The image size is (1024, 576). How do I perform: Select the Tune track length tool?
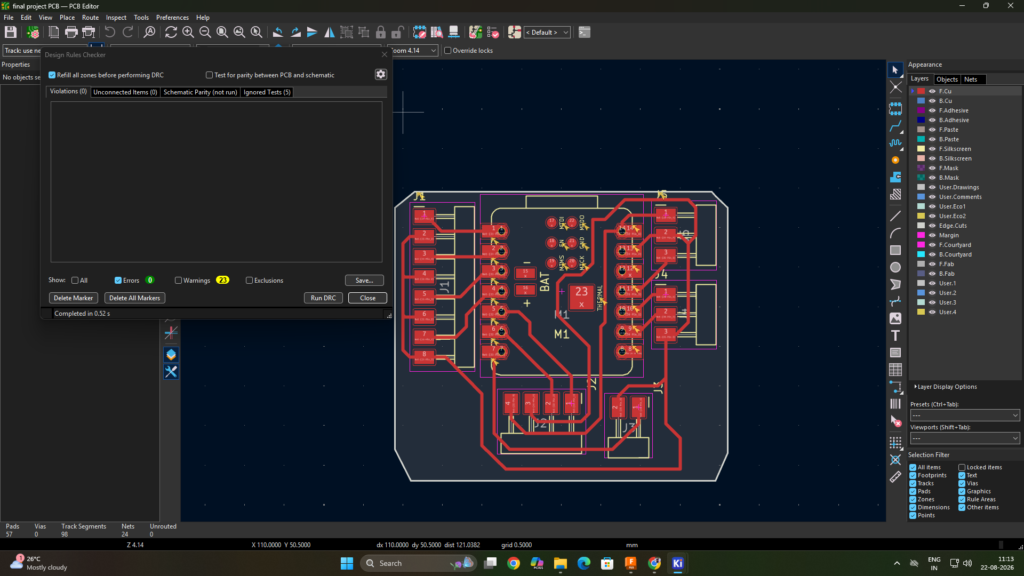[895, 142]
